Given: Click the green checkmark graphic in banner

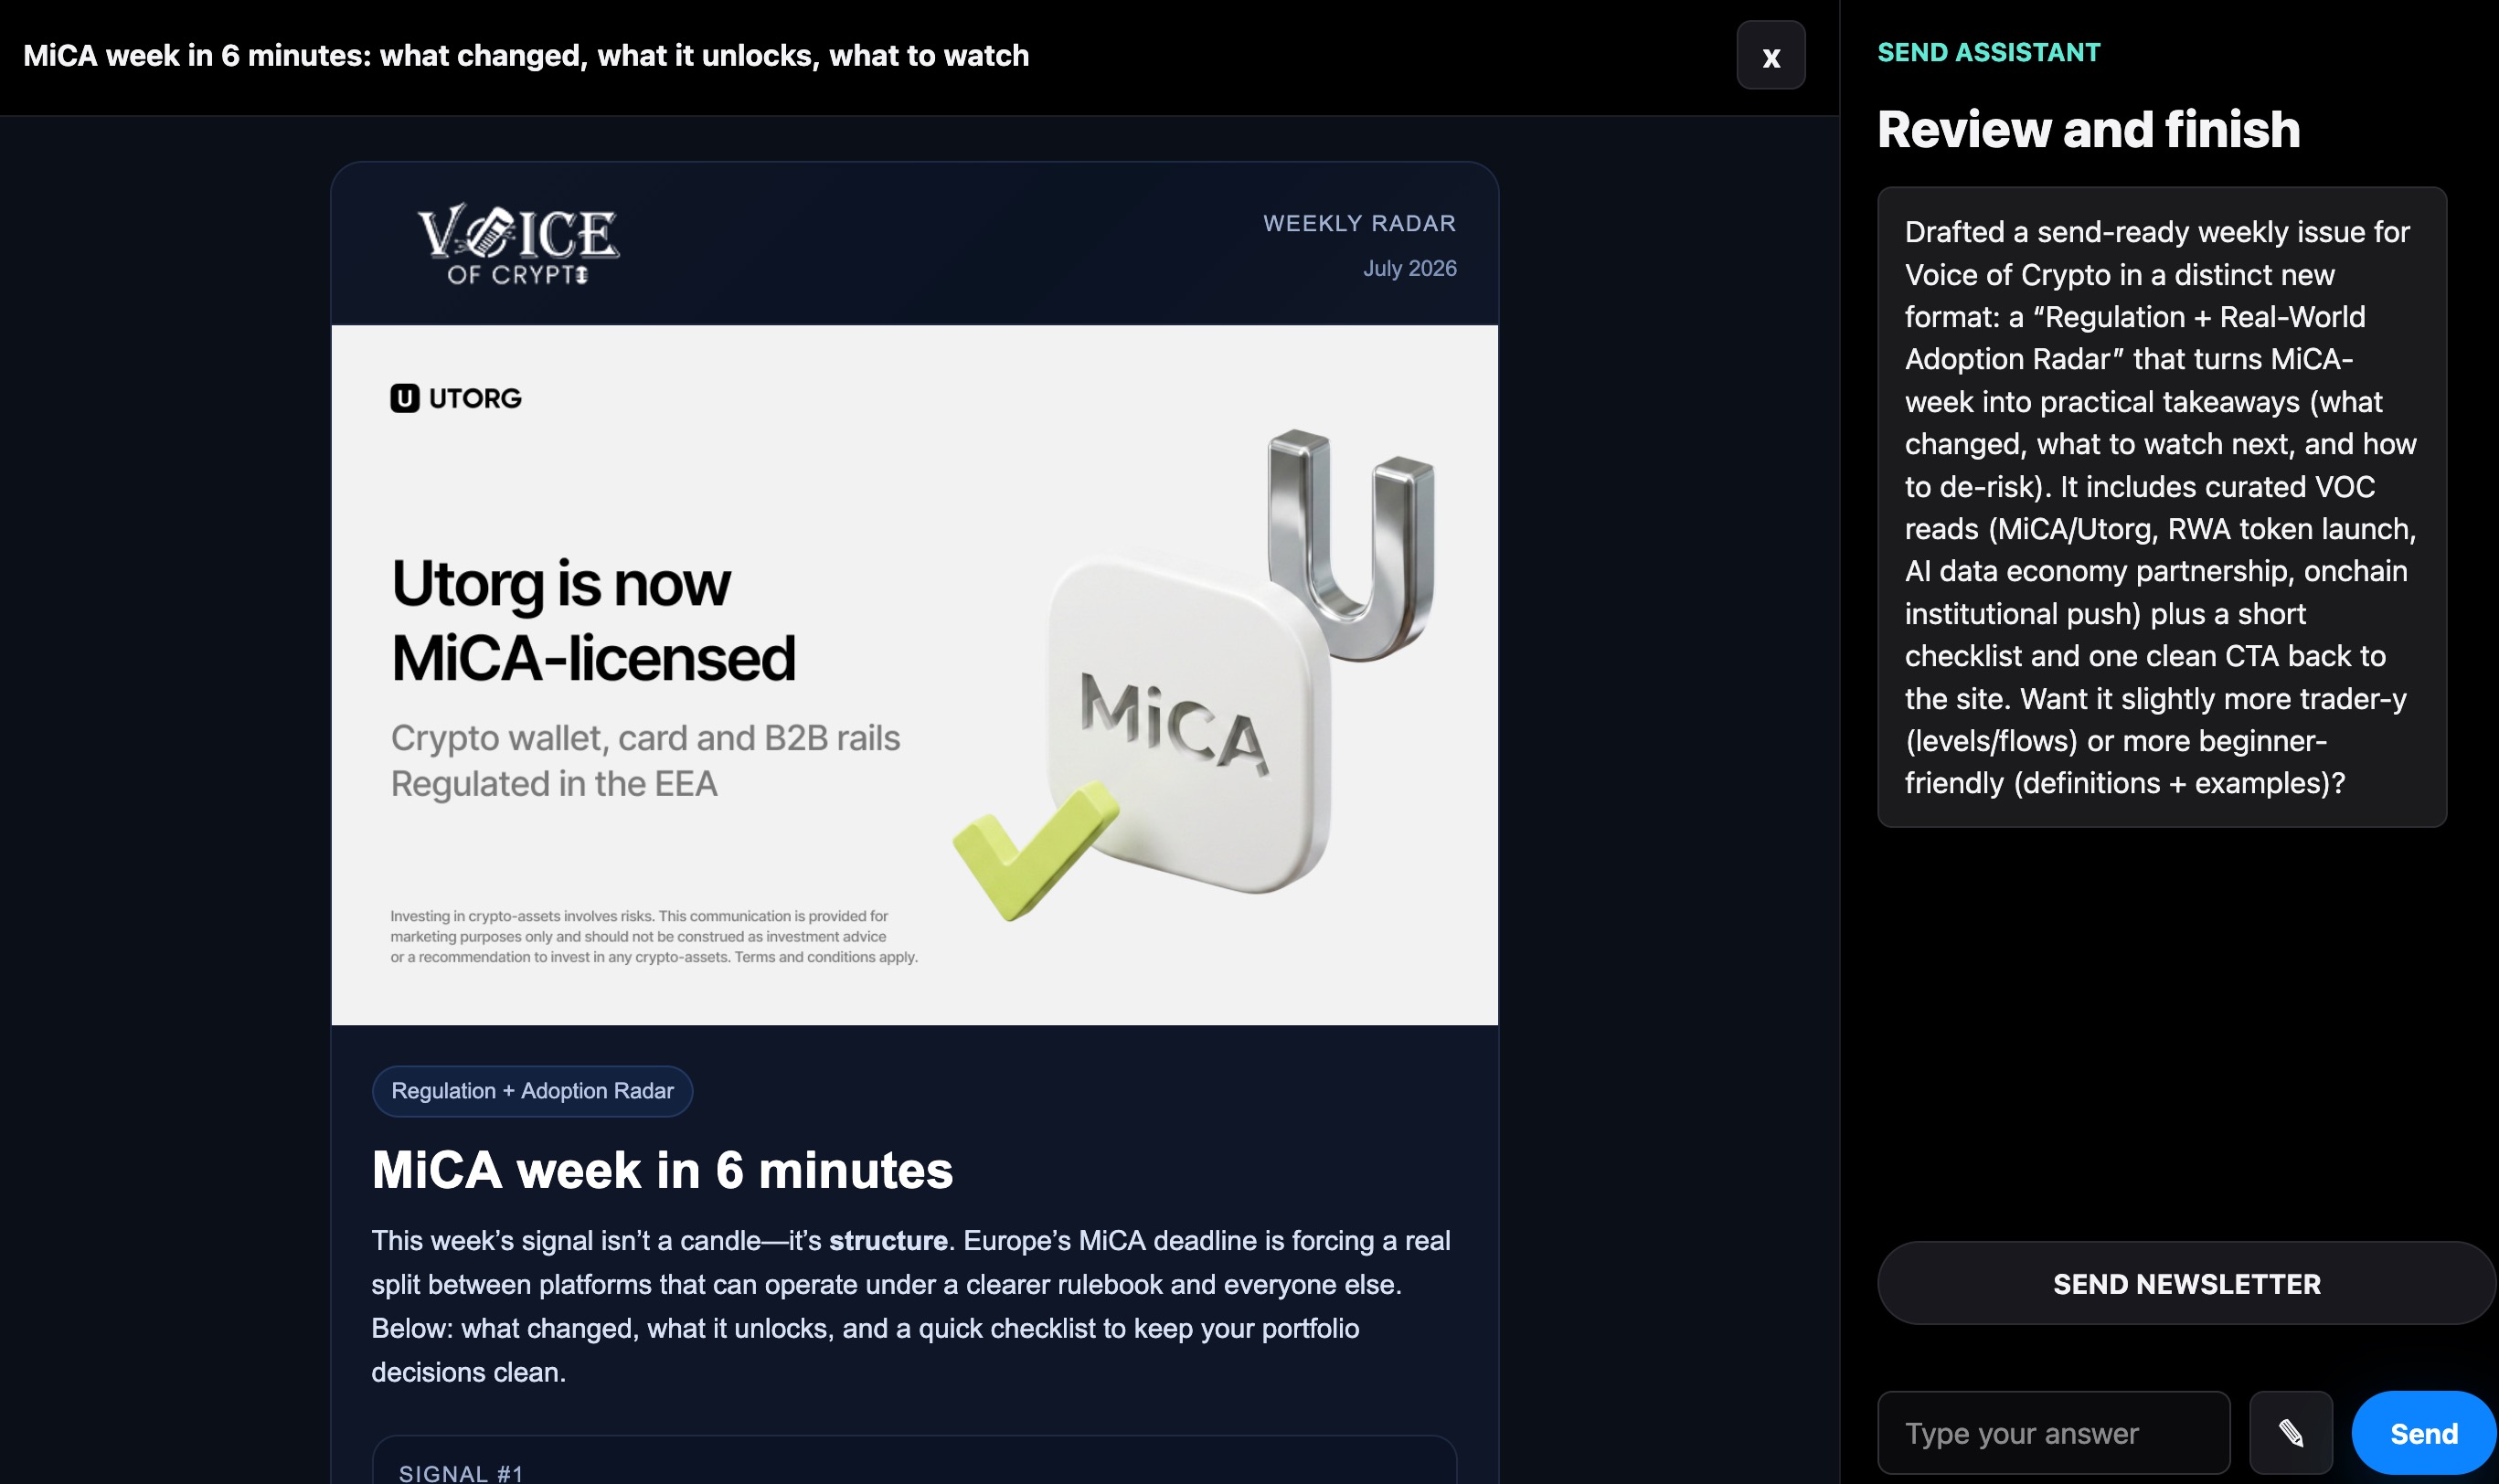Looking at the screenshot, I should point(1035,850).
